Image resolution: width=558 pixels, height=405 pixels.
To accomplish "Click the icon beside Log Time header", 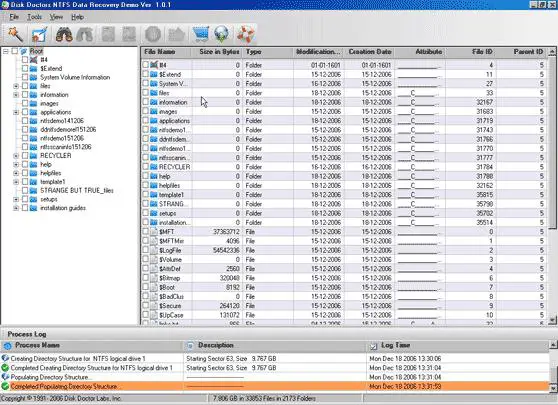I will click(x=373, y=345).
